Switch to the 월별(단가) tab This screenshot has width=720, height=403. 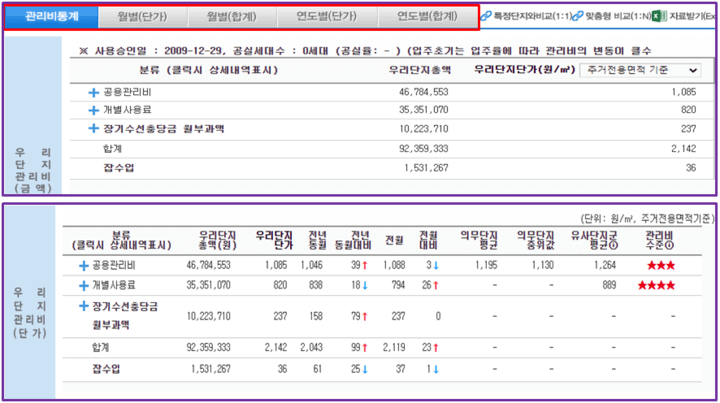142,17
